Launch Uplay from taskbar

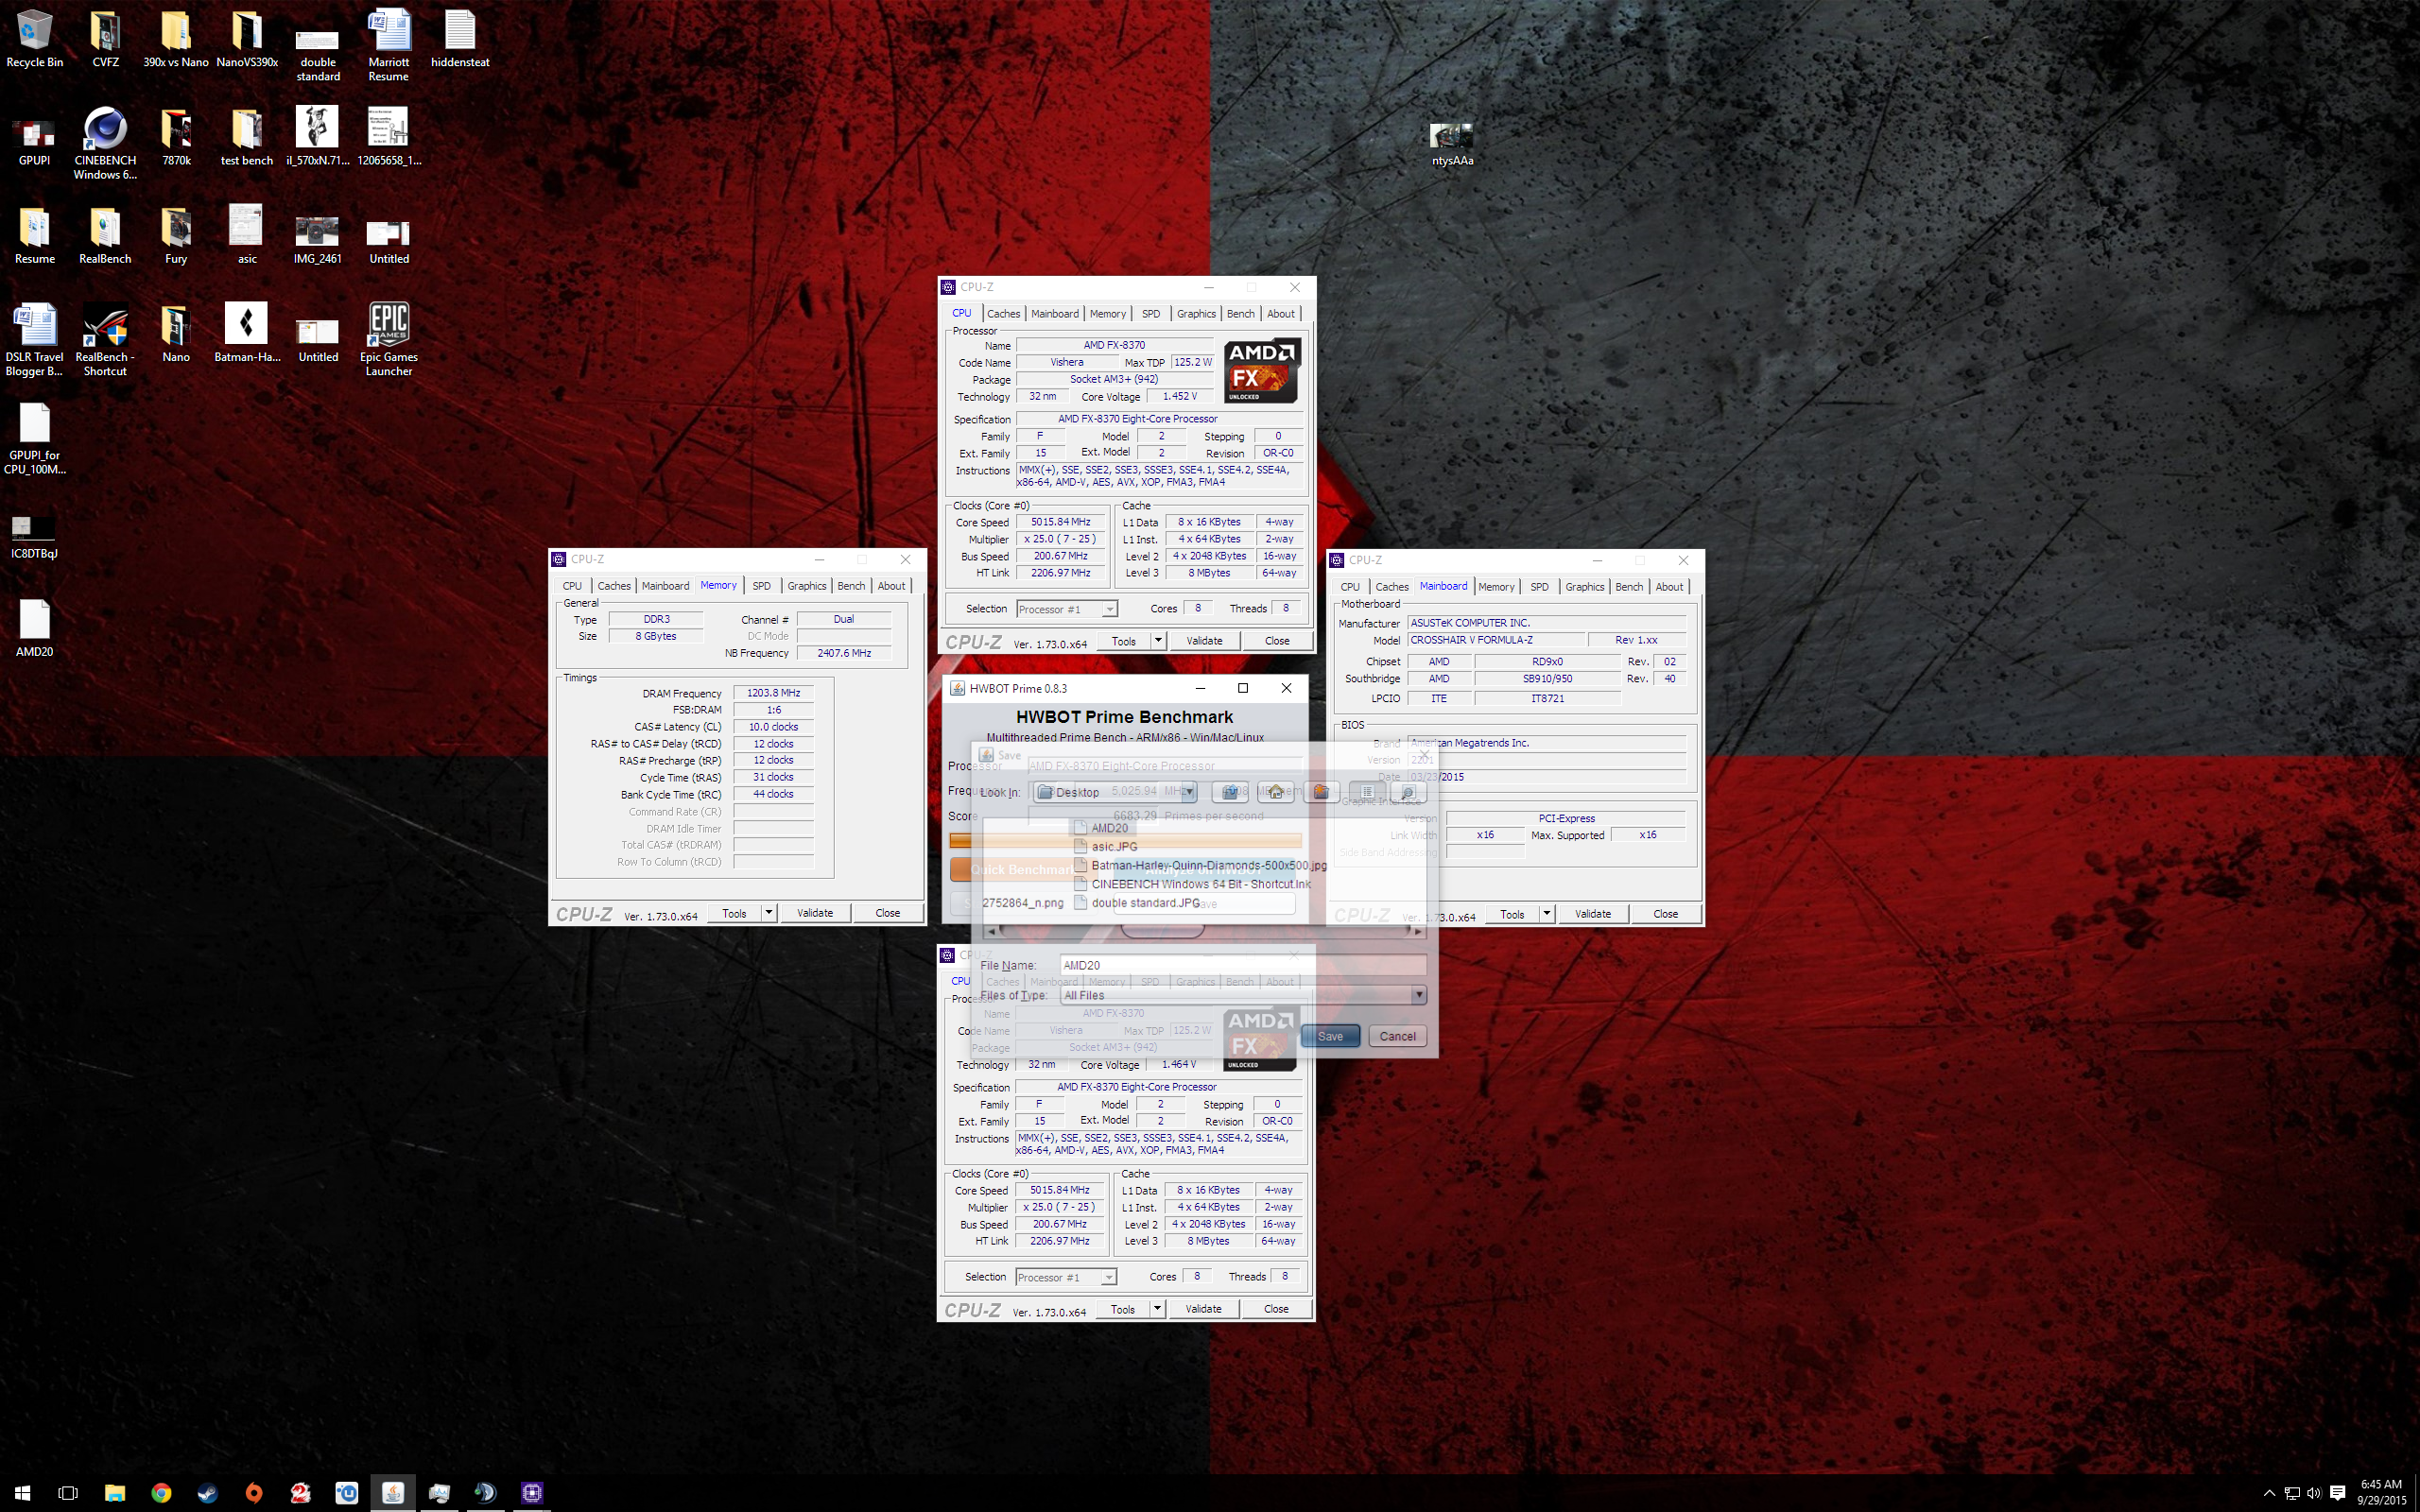[x=347, y=1493]
